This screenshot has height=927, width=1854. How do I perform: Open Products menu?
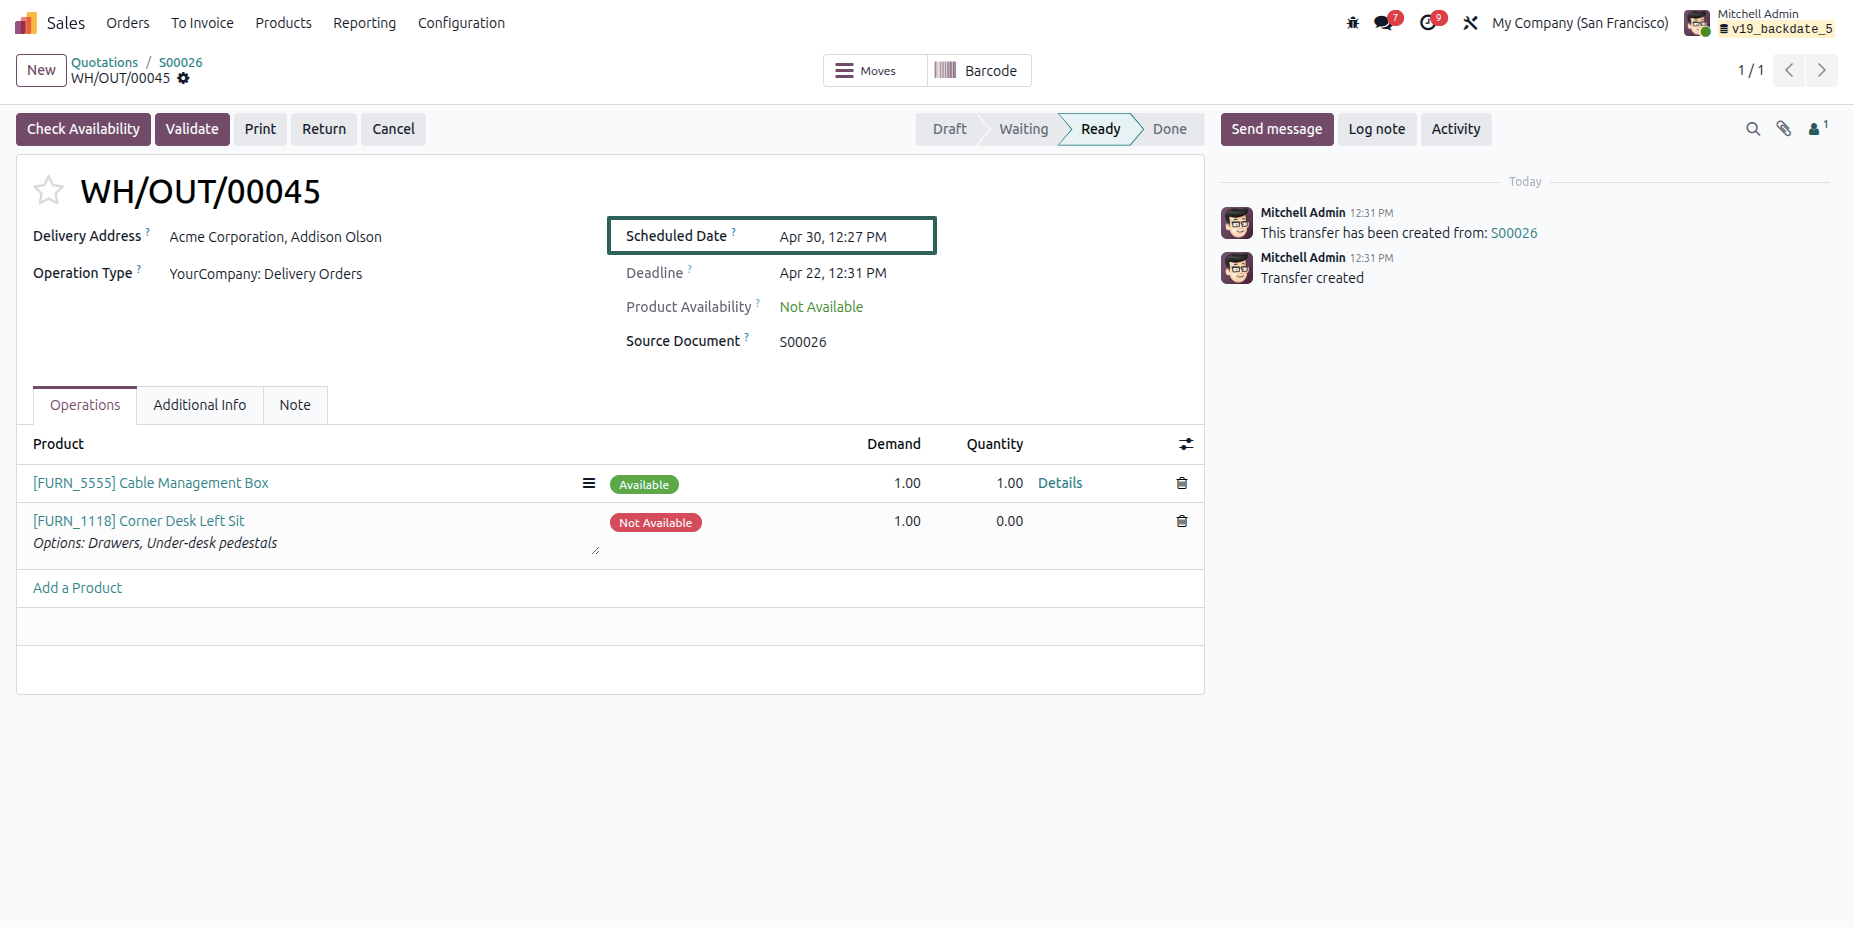click(x=283, y=23)
